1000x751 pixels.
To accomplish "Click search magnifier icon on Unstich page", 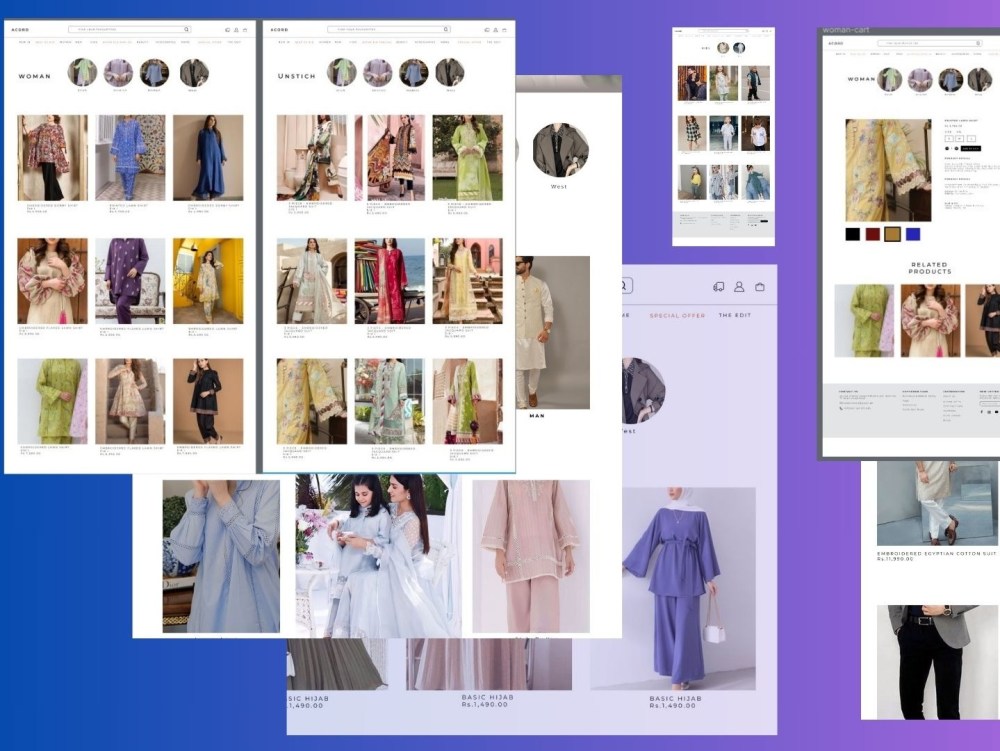I will (446, 29).
